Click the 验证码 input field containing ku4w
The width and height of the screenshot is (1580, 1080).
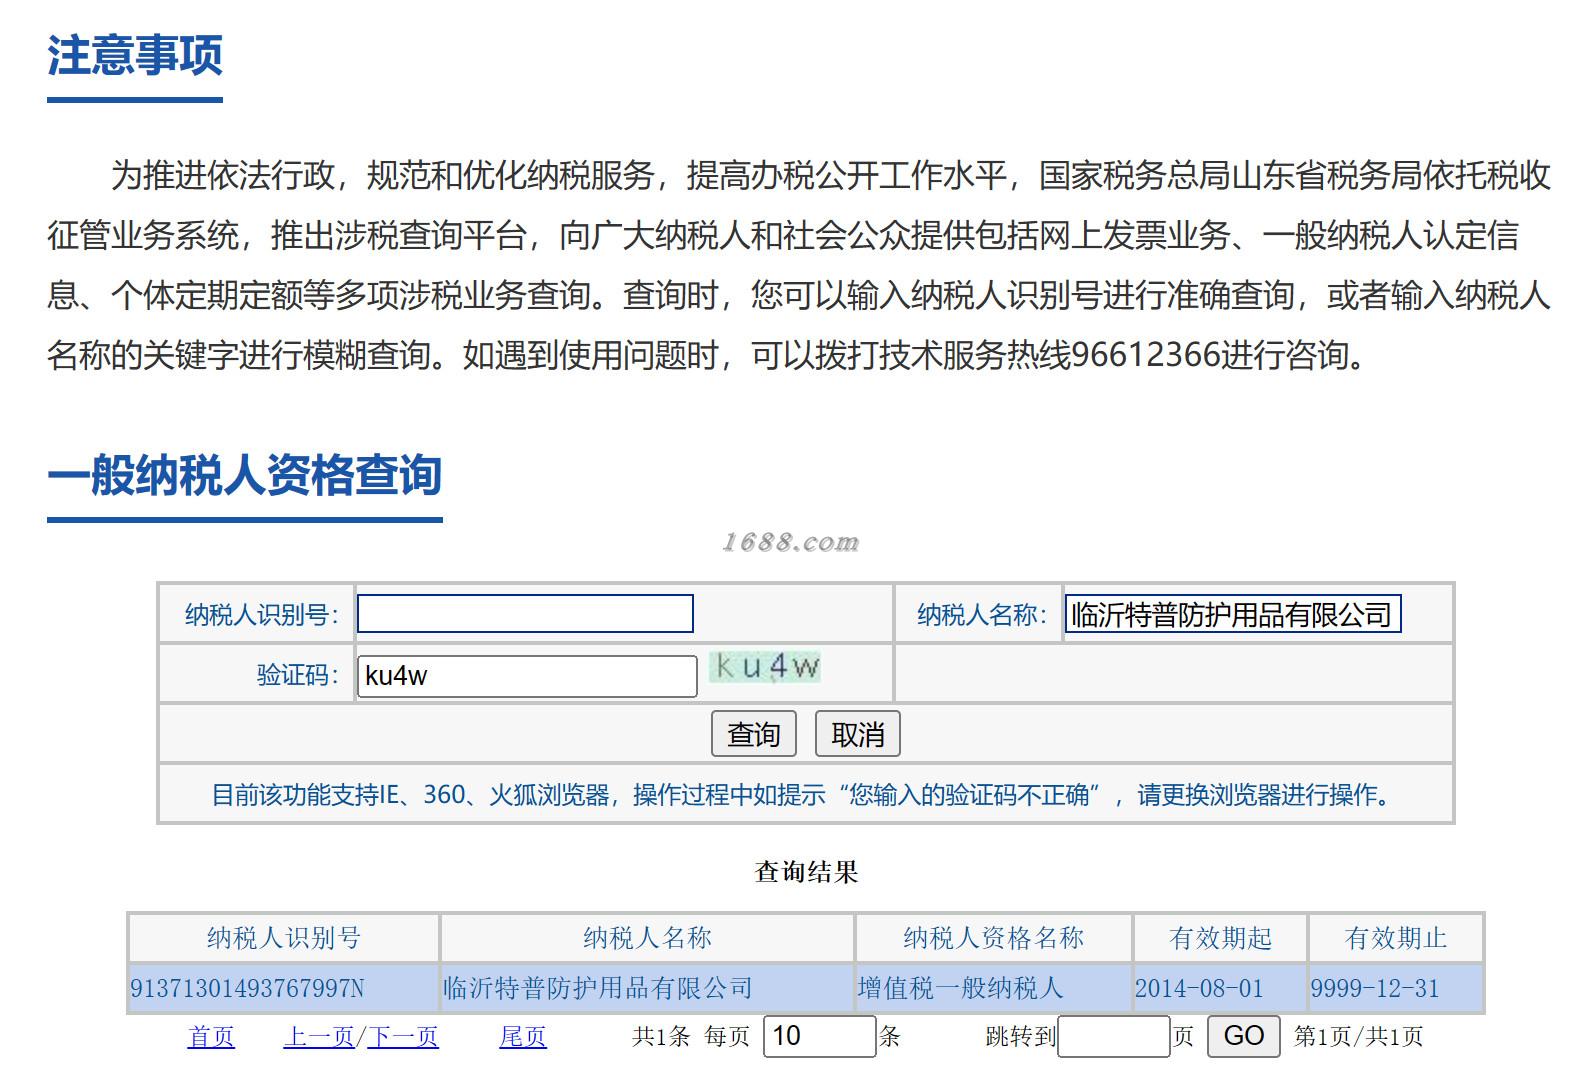(x=527, y=676)
